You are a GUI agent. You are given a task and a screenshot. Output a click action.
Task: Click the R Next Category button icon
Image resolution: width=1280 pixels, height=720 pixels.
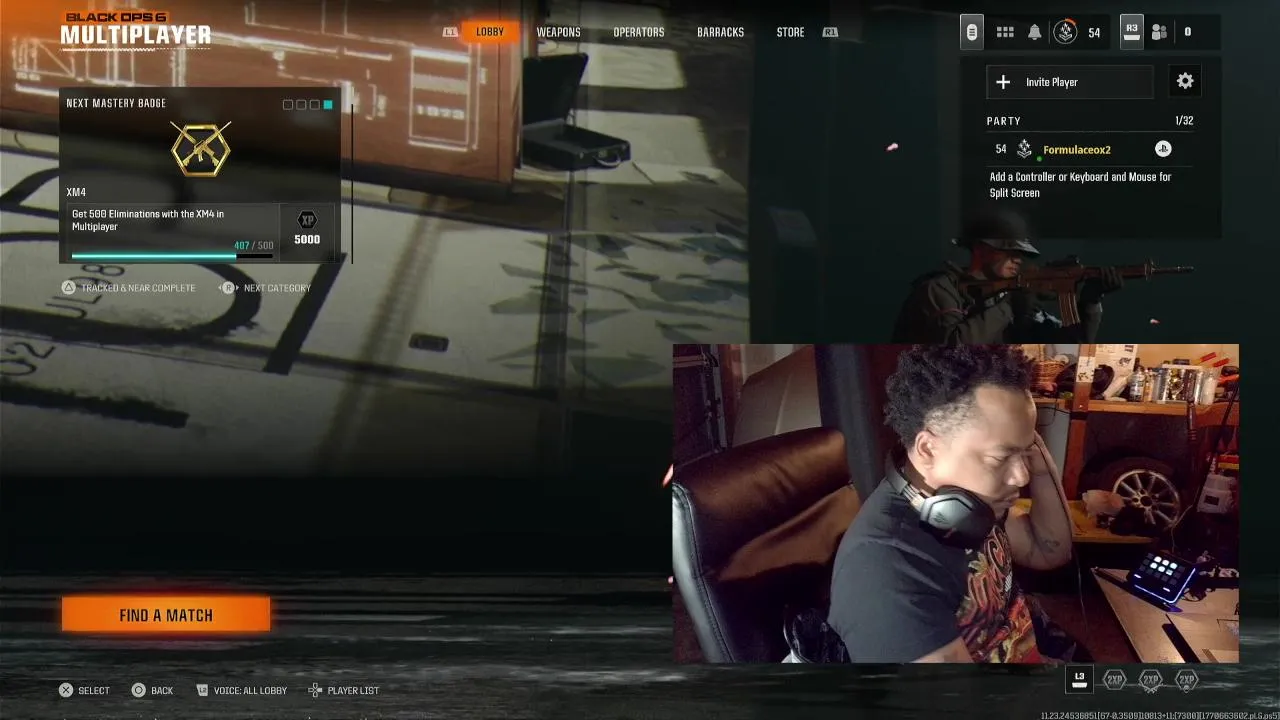point(228,288)
